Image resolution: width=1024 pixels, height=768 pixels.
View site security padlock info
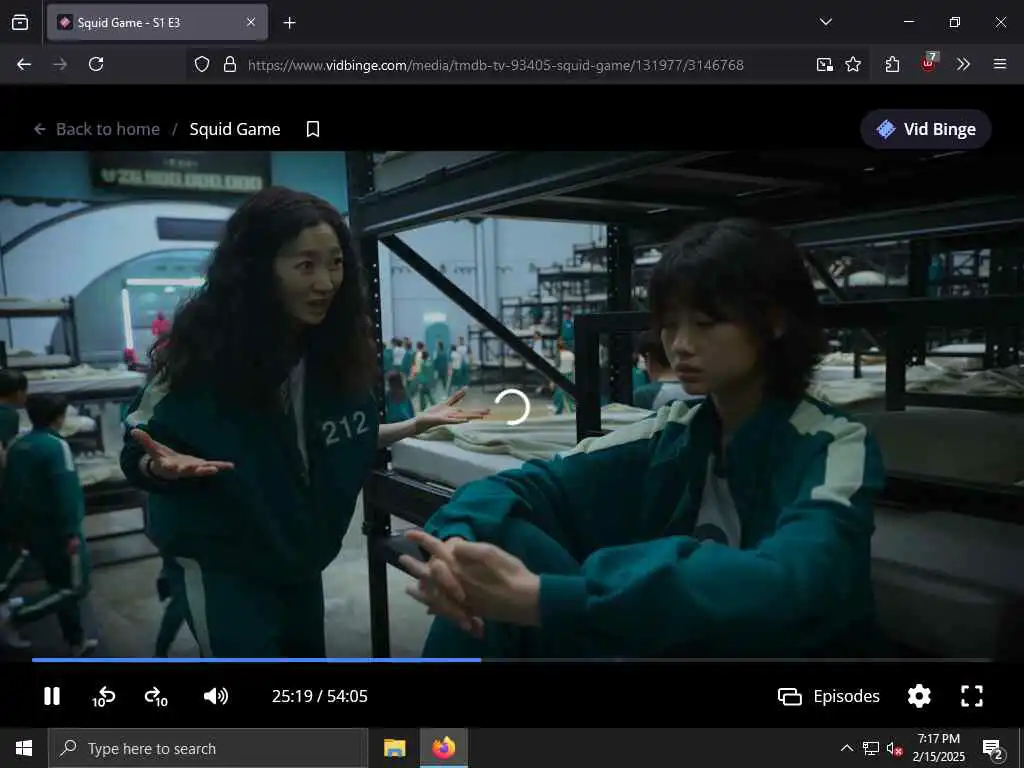coord(229,64)
